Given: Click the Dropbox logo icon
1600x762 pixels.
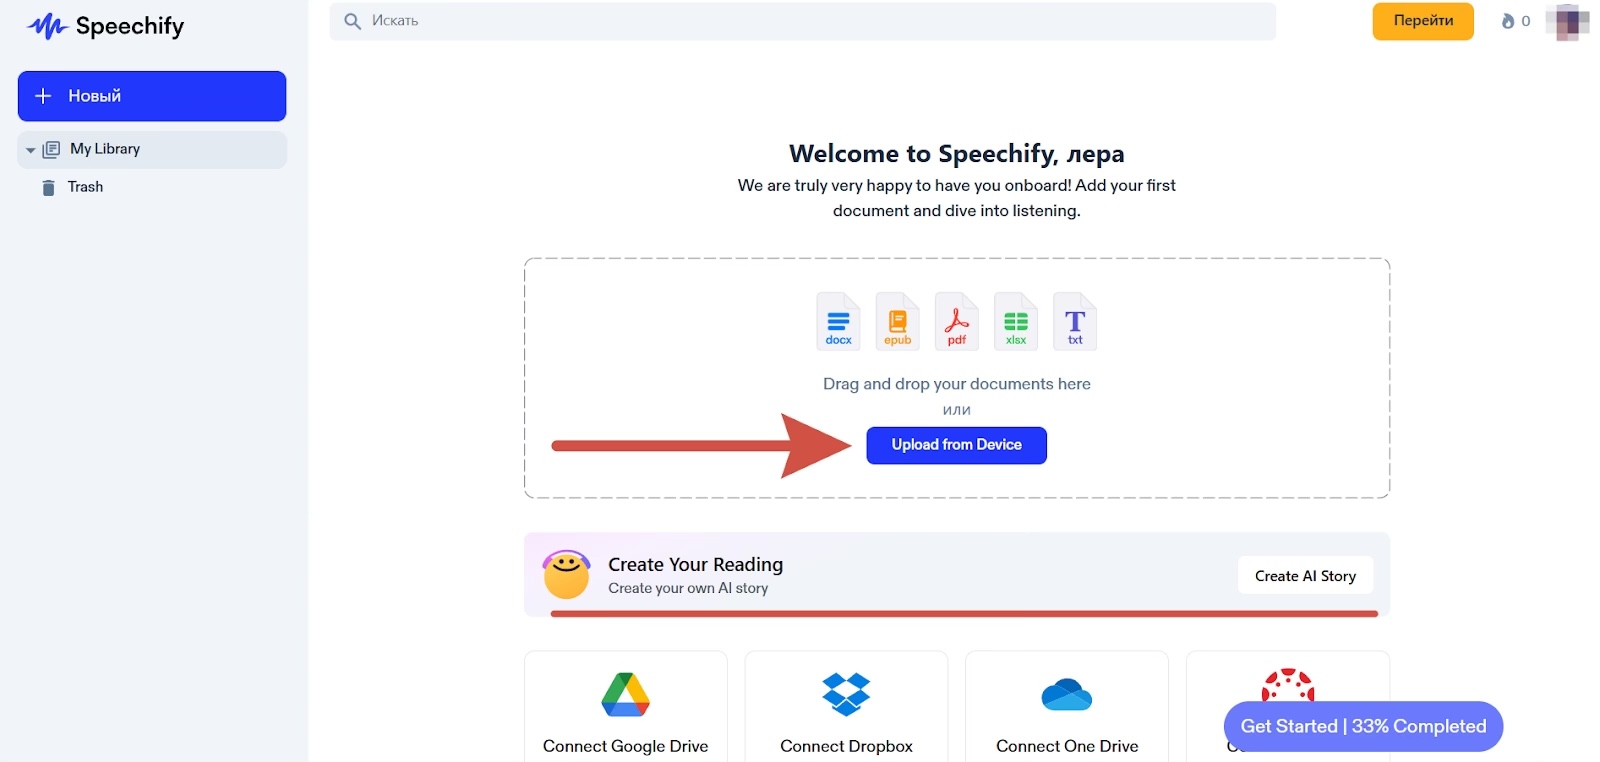Looking at the screenshot, I should click(846, 695).
